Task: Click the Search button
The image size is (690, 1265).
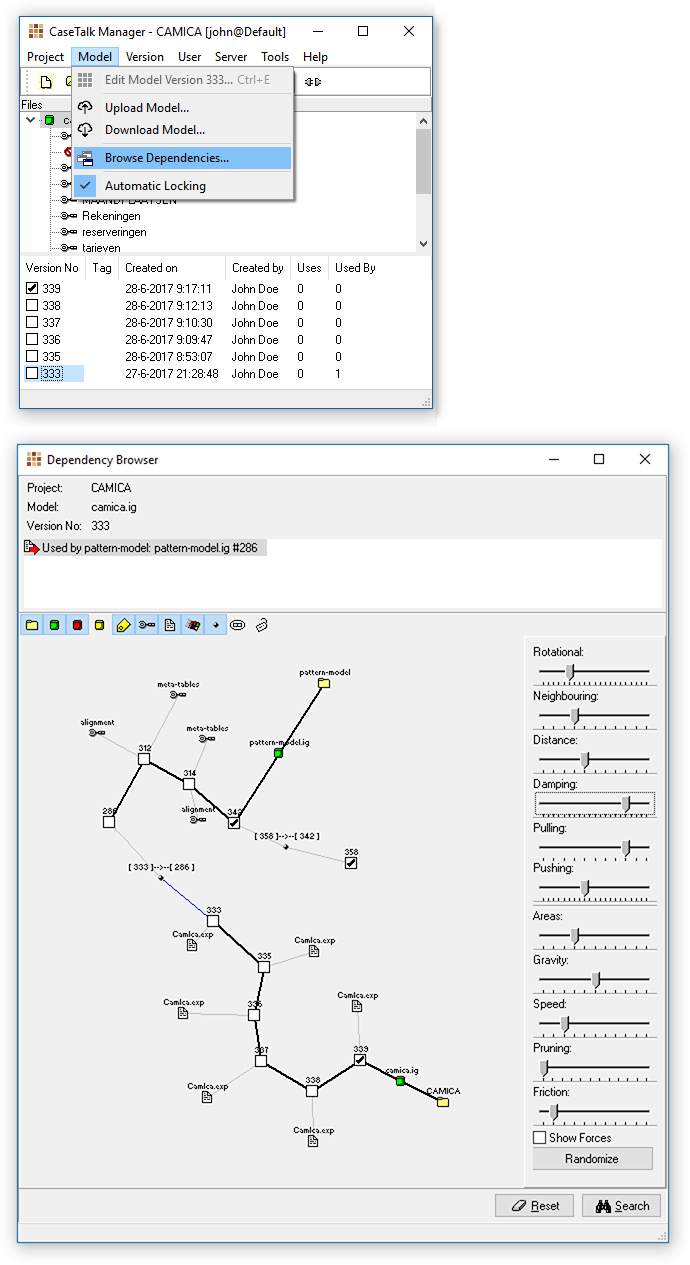Action: pos(622,1206)
